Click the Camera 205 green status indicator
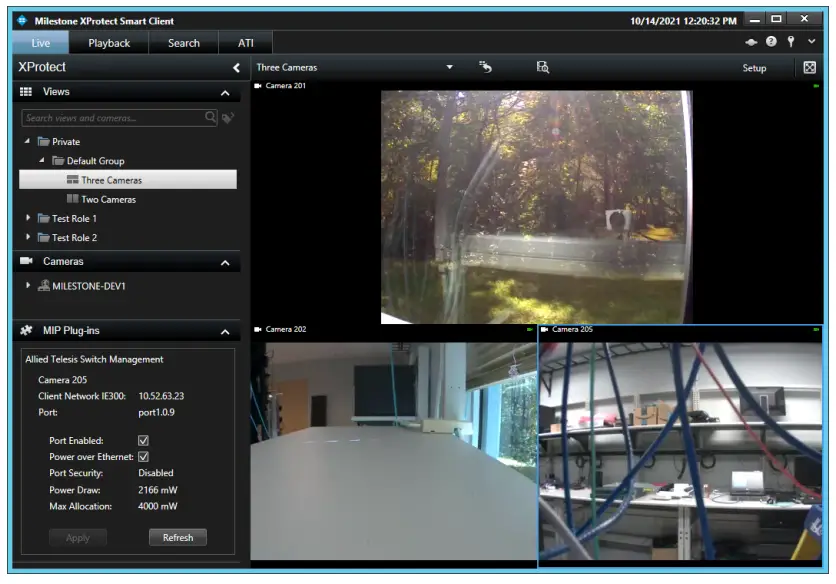This screenshot has height=584, width=836. click(816, 330)
